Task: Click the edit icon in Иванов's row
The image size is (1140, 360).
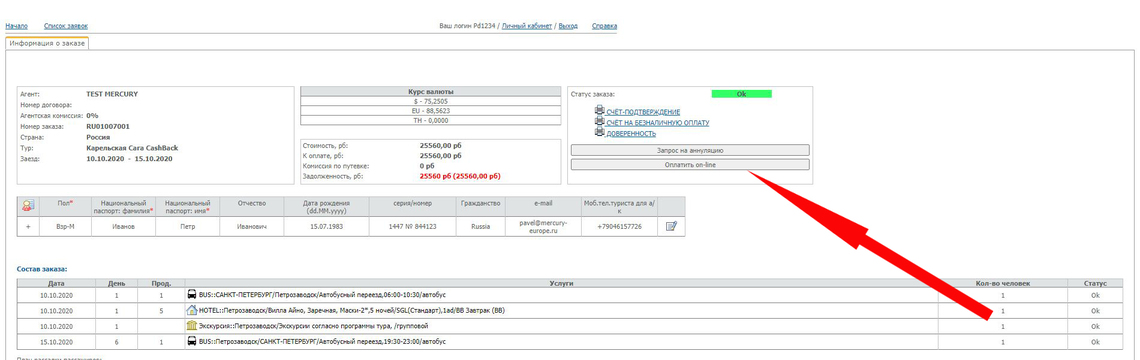Action: [x=672, y=226]
